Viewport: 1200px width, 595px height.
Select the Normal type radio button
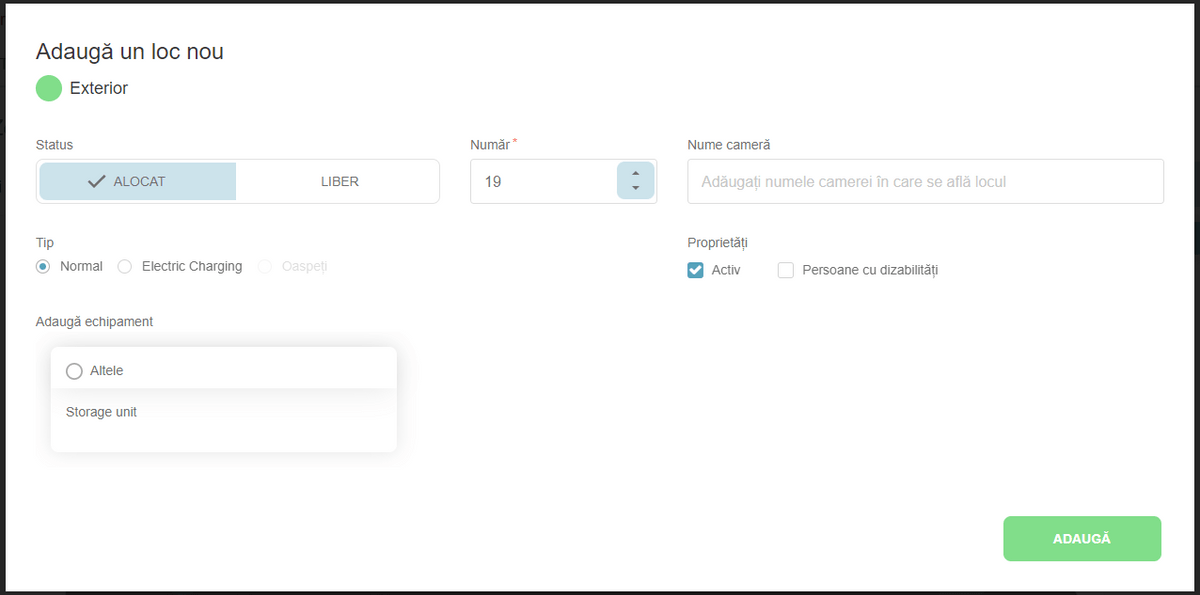[x=43, y=267]
